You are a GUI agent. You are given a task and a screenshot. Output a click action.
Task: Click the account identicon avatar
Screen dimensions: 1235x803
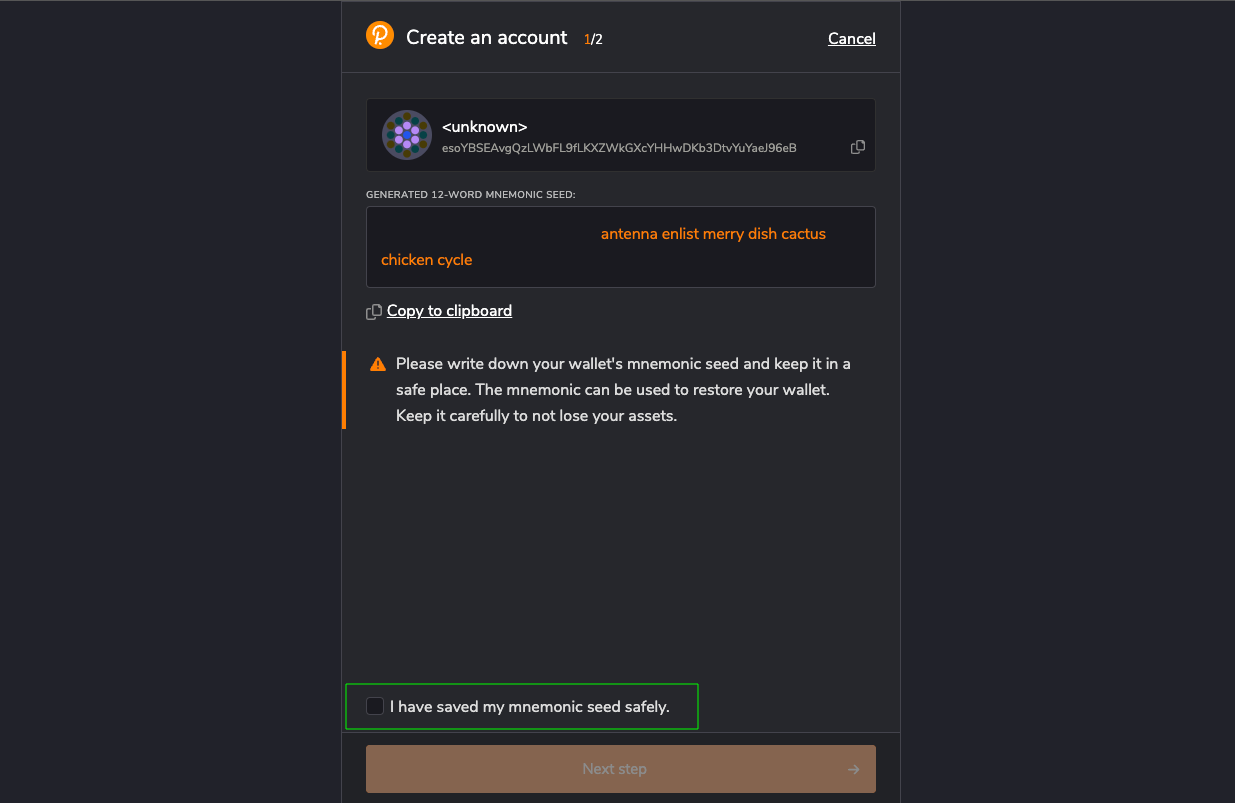point(407,135)
